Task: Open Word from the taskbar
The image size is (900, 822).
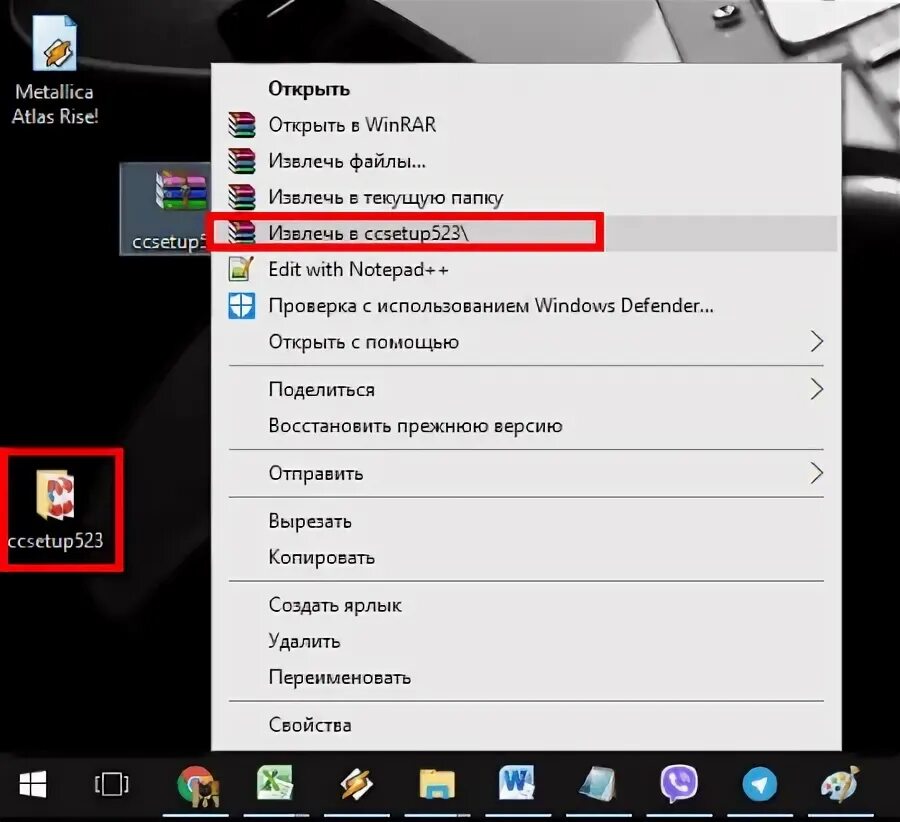Action: click(x=517, y=782)
